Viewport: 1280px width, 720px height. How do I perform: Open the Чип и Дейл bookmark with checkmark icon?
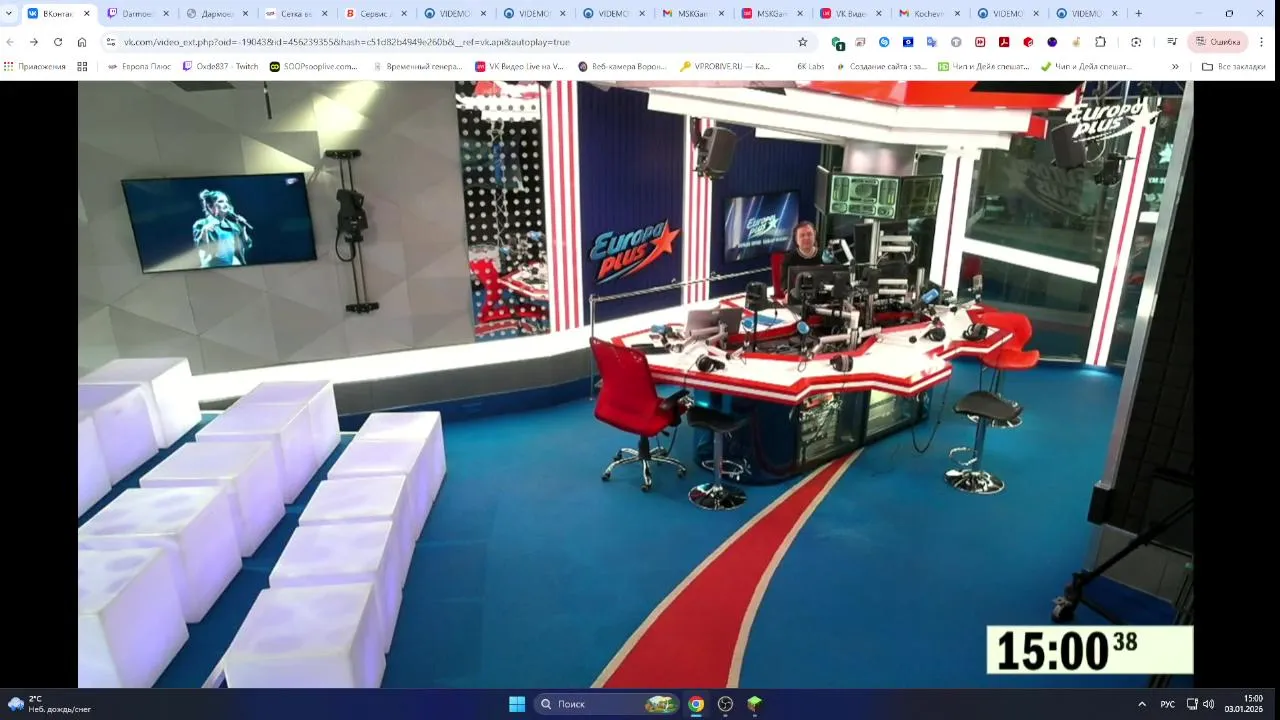[x=1086, y=66]
